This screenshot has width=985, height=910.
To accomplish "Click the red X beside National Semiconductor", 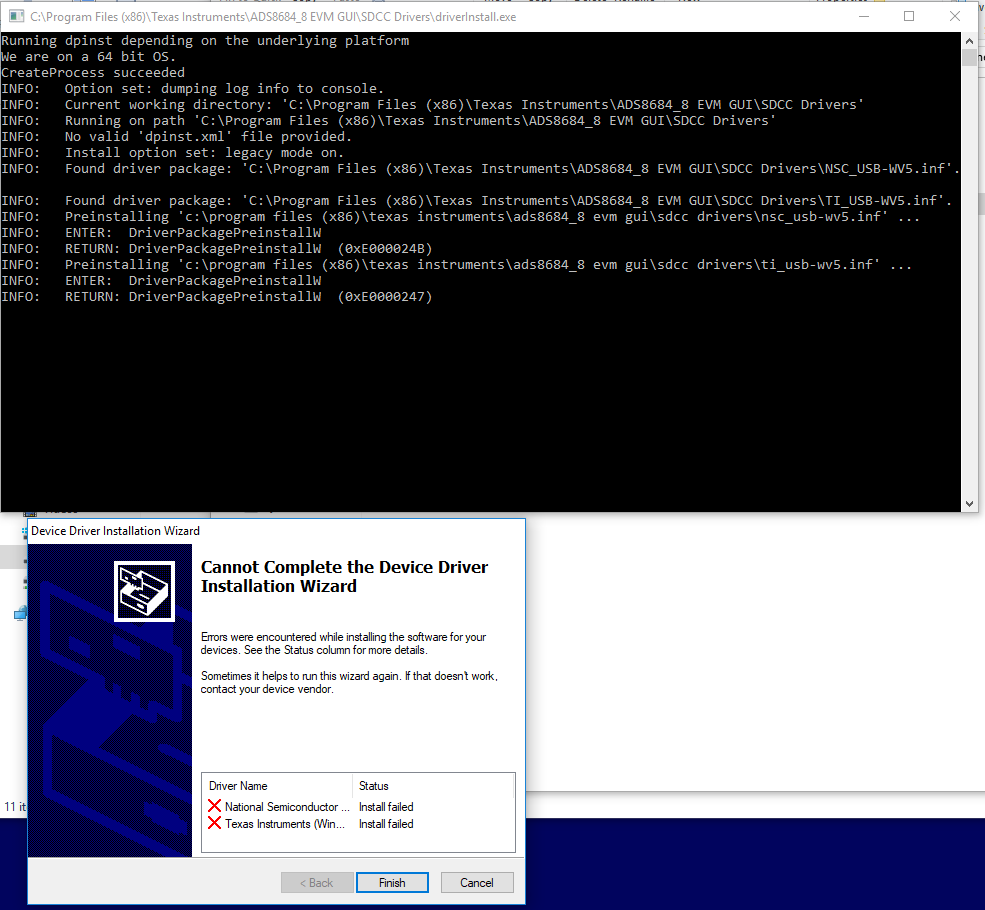I will (214, 806).
